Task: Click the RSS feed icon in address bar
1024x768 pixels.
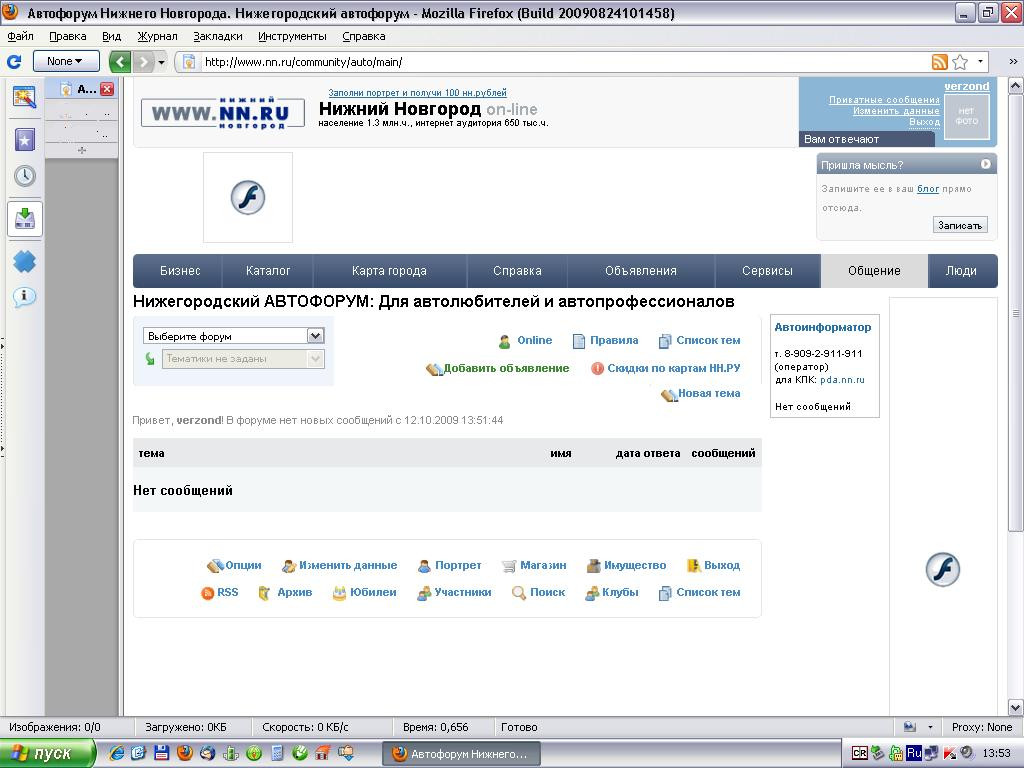Action: click(939, 62)
